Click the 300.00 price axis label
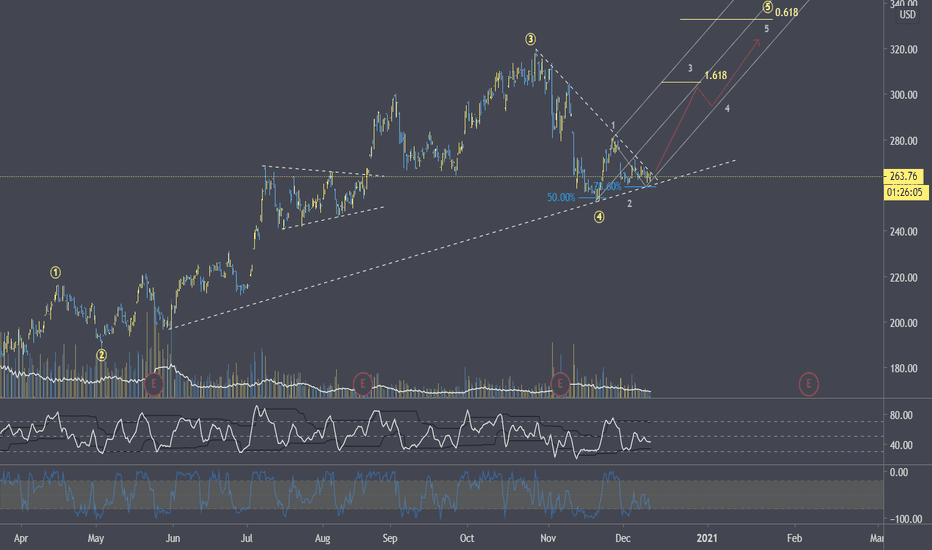This screenshot has width=932, height=550. tap(903, 95)
